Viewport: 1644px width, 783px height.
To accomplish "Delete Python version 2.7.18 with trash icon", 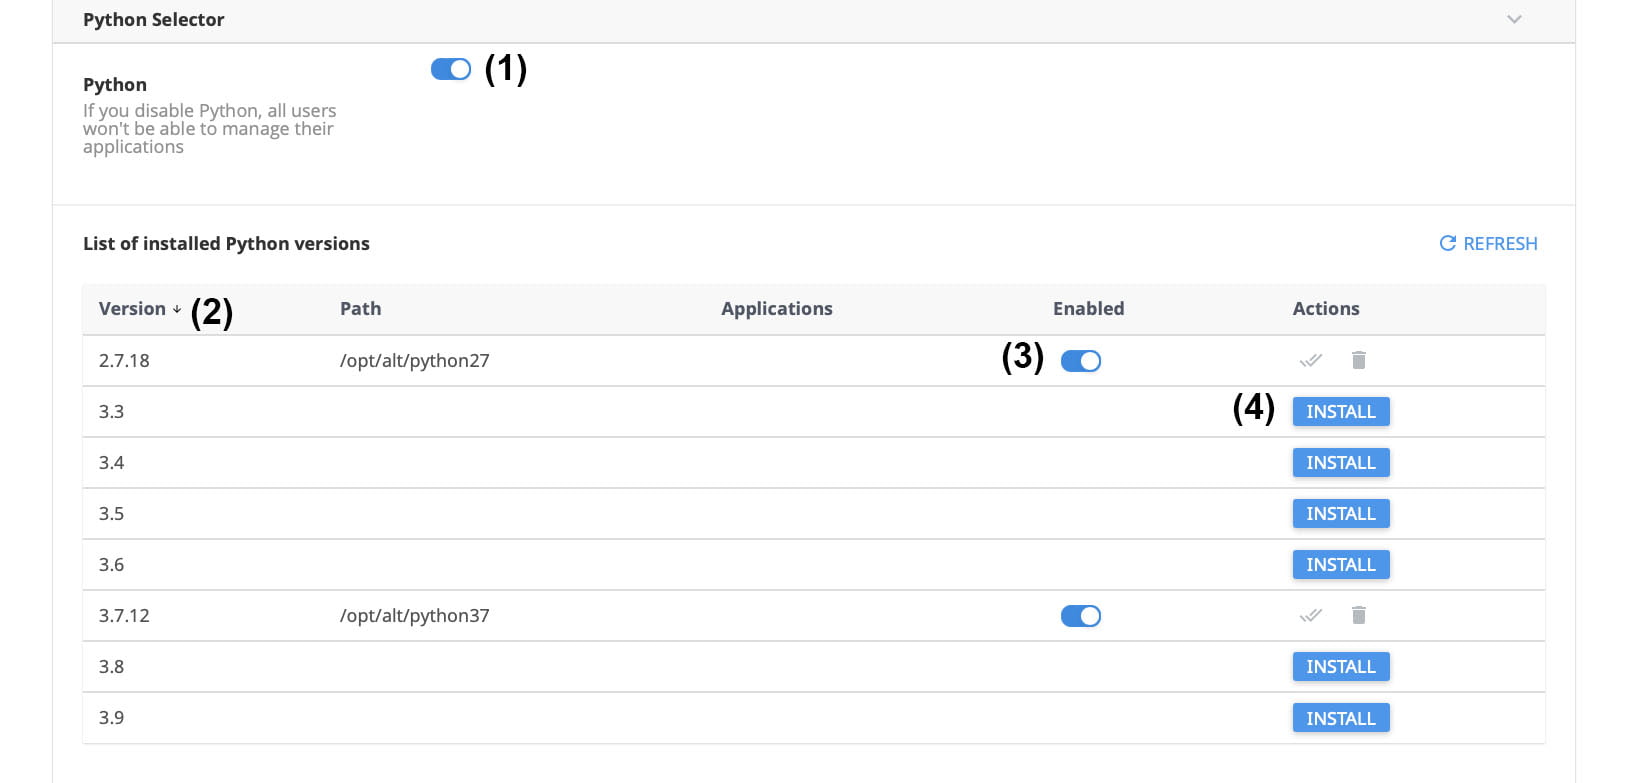I will (x=1358, y=360).
